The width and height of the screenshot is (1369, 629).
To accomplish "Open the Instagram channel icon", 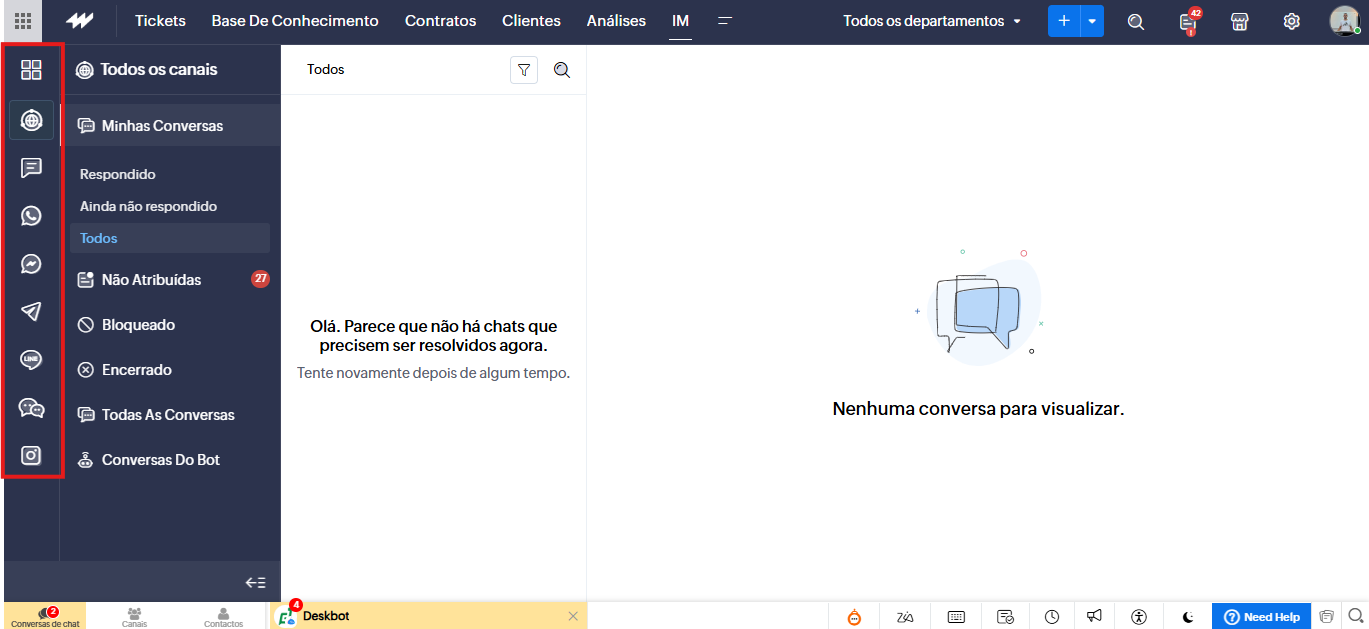I will pyautogui.click(x=31, y=455).
